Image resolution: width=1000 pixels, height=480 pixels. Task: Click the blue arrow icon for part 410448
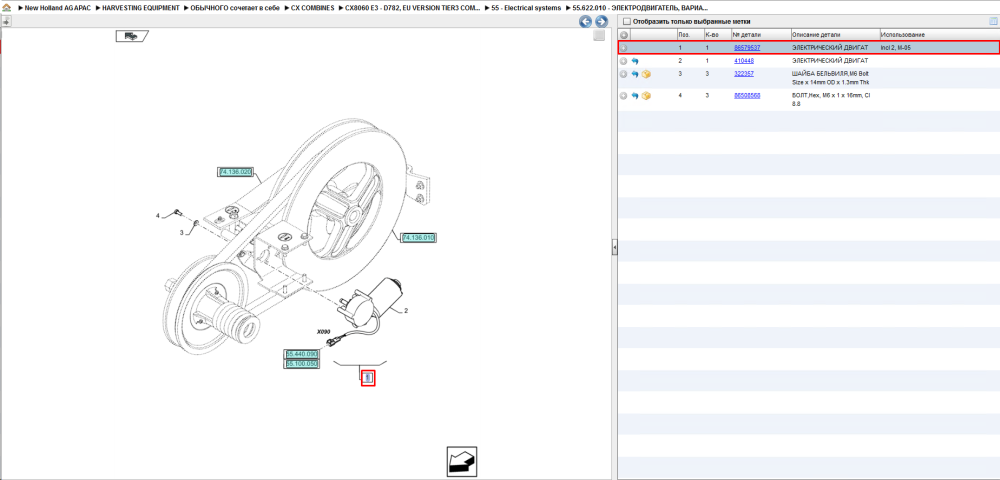635,61
